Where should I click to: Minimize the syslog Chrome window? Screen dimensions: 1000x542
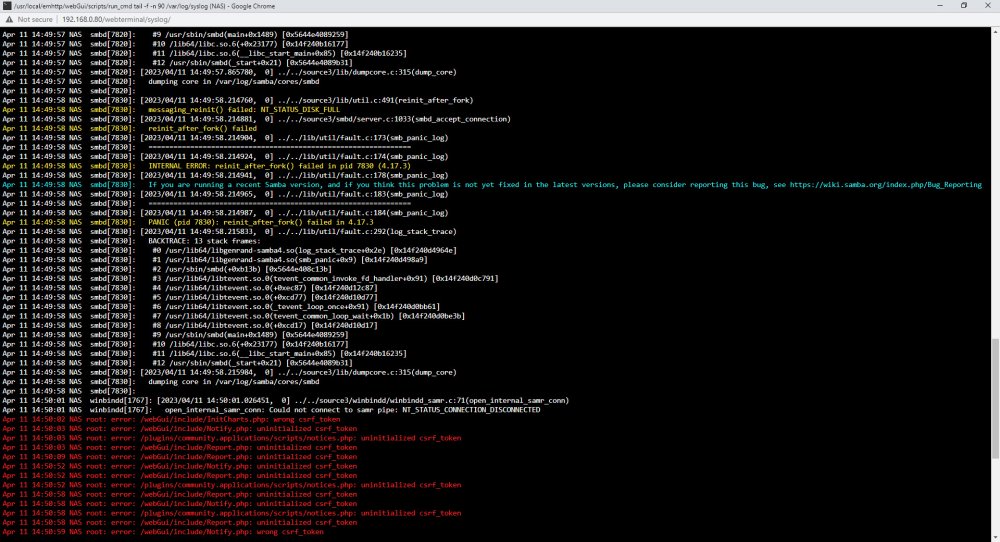[x=939, y=6]
